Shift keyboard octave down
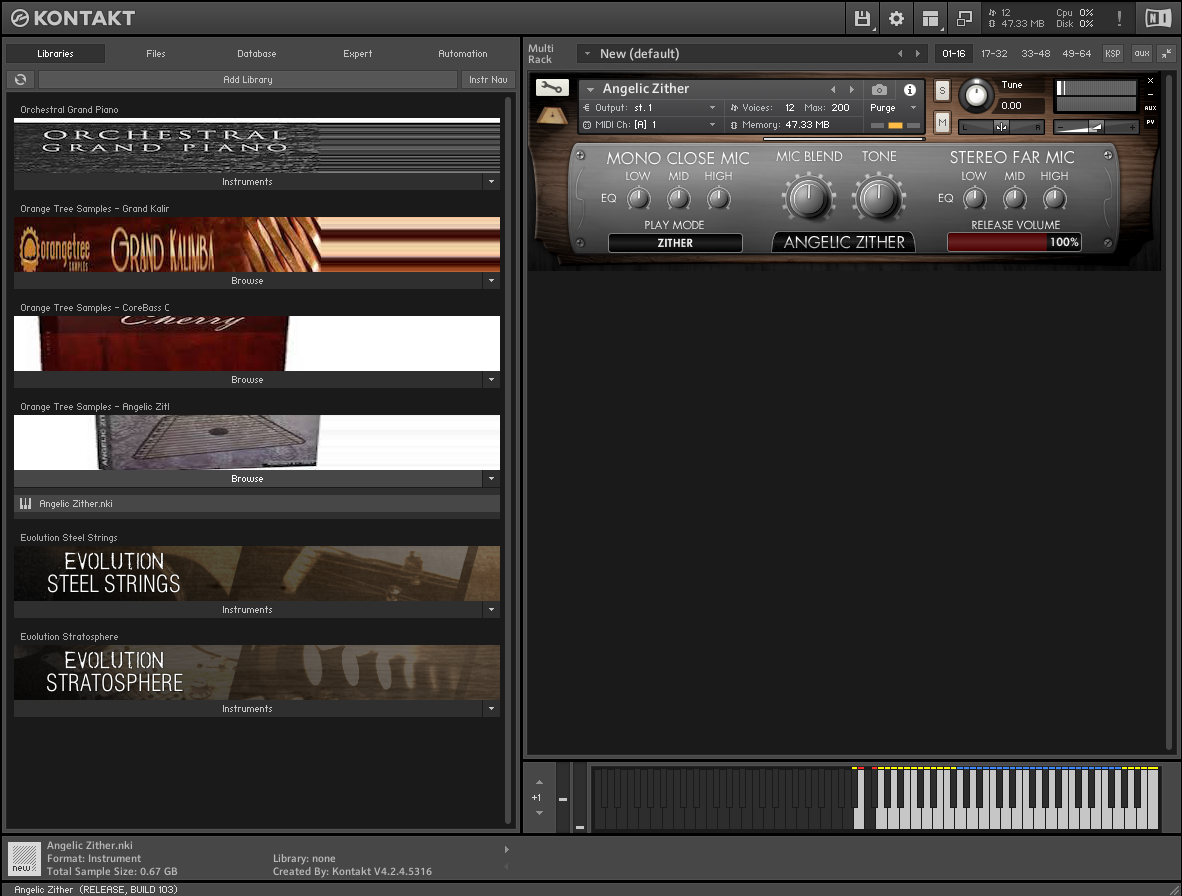The height and width of the screenshot is (896, 1182). tap(539, 812)
